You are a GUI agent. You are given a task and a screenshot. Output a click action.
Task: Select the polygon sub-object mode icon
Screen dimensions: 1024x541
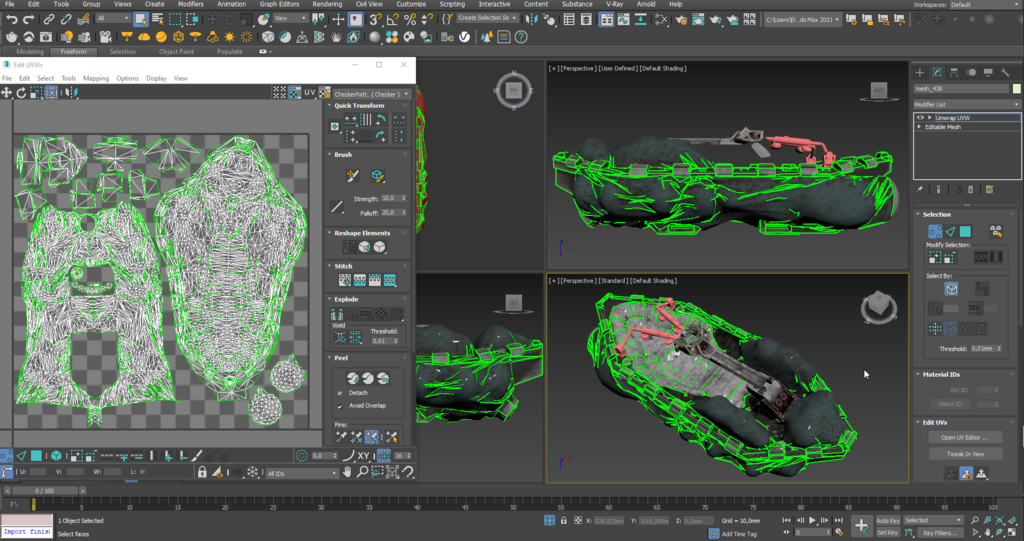point(965,231)
